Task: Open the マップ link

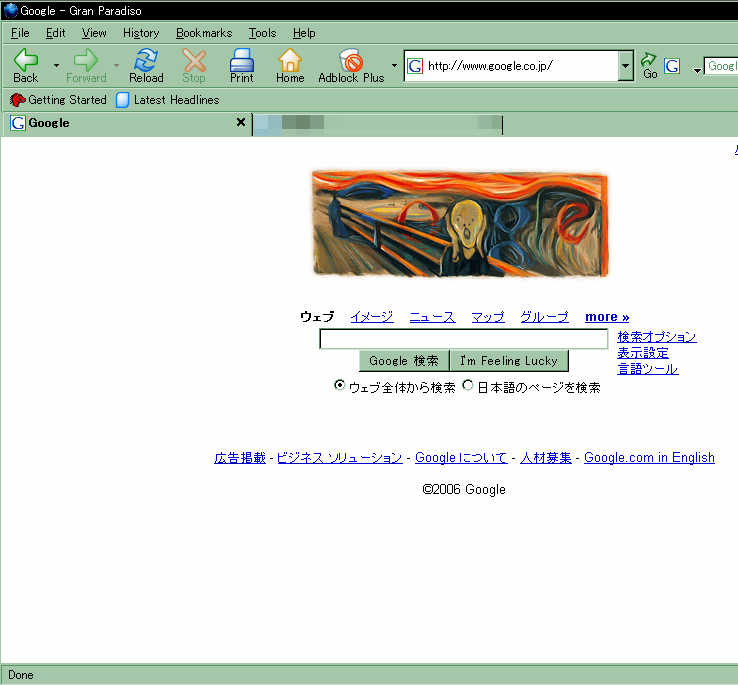Action: point(488,317)
